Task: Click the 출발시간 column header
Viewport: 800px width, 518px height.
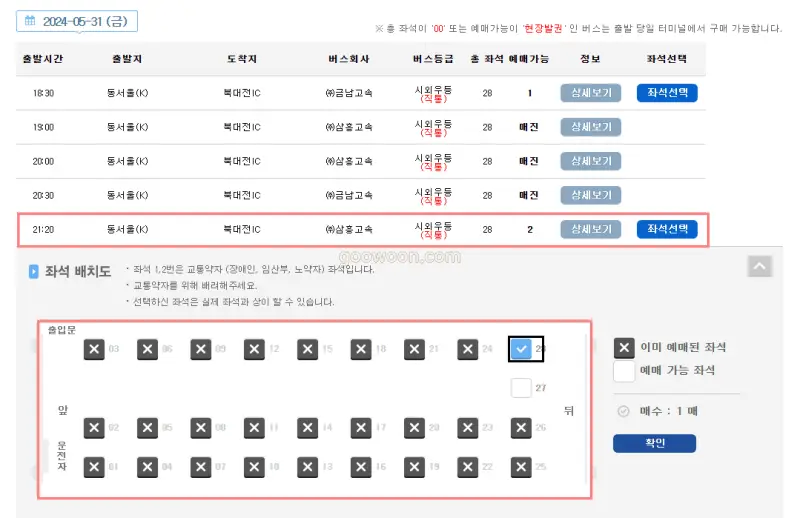Action: (43, 59)
